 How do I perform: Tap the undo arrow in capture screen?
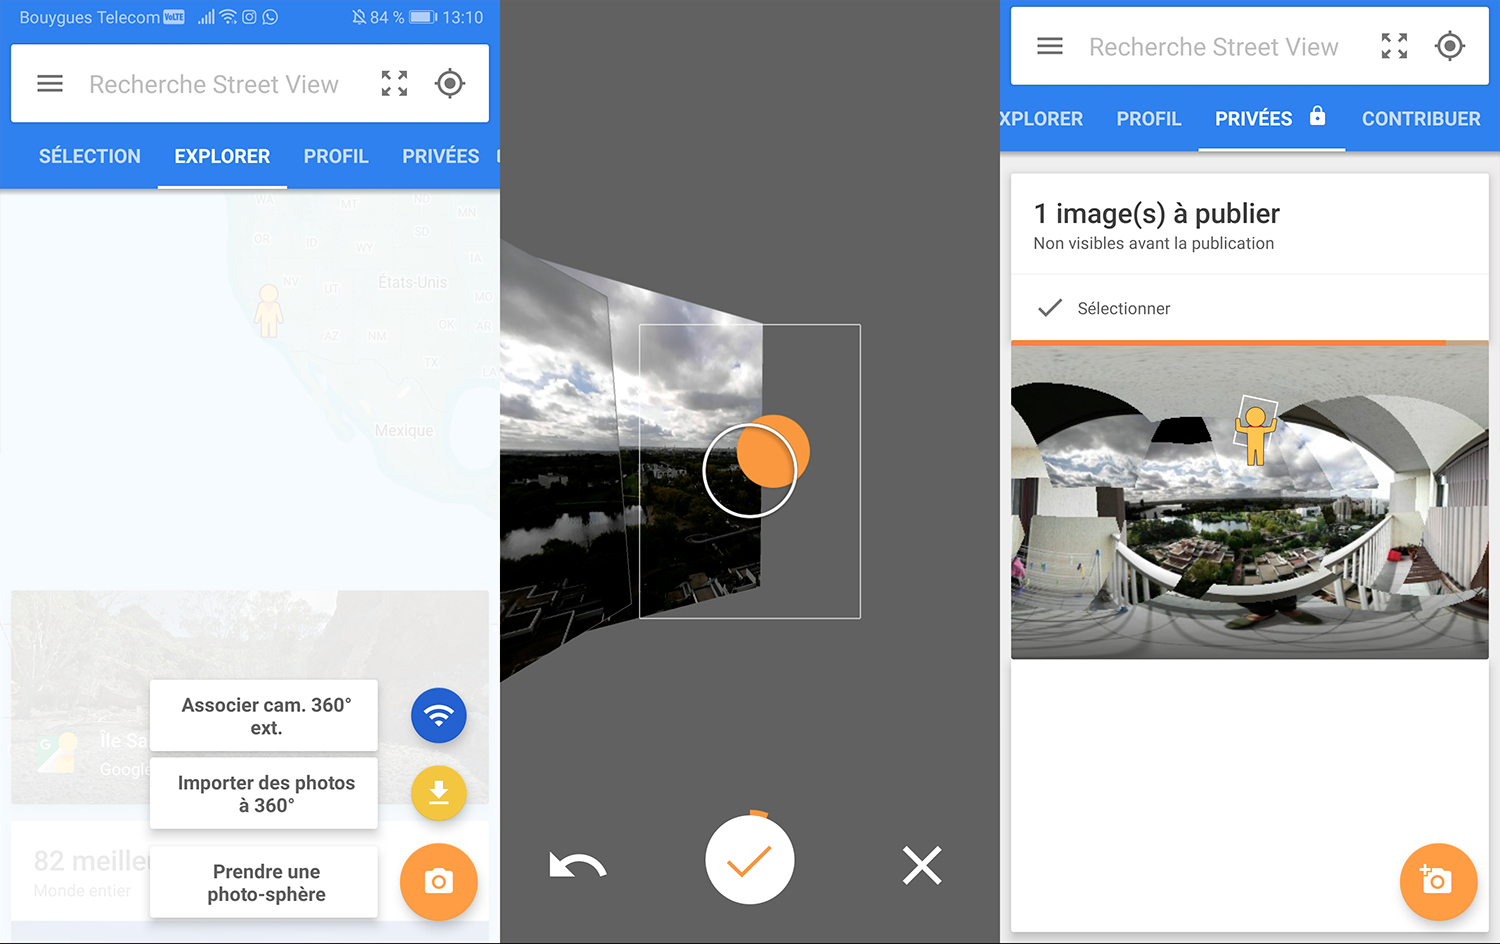[x=578, y=866]
